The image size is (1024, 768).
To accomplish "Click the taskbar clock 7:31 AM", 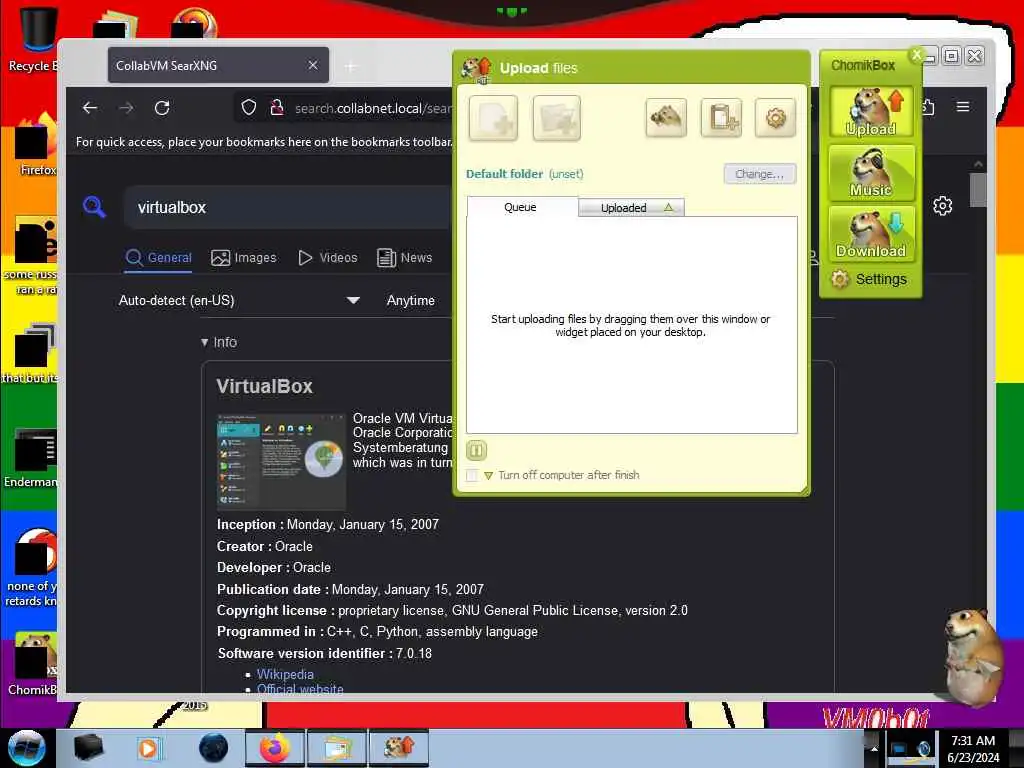I will pos(973,748).
